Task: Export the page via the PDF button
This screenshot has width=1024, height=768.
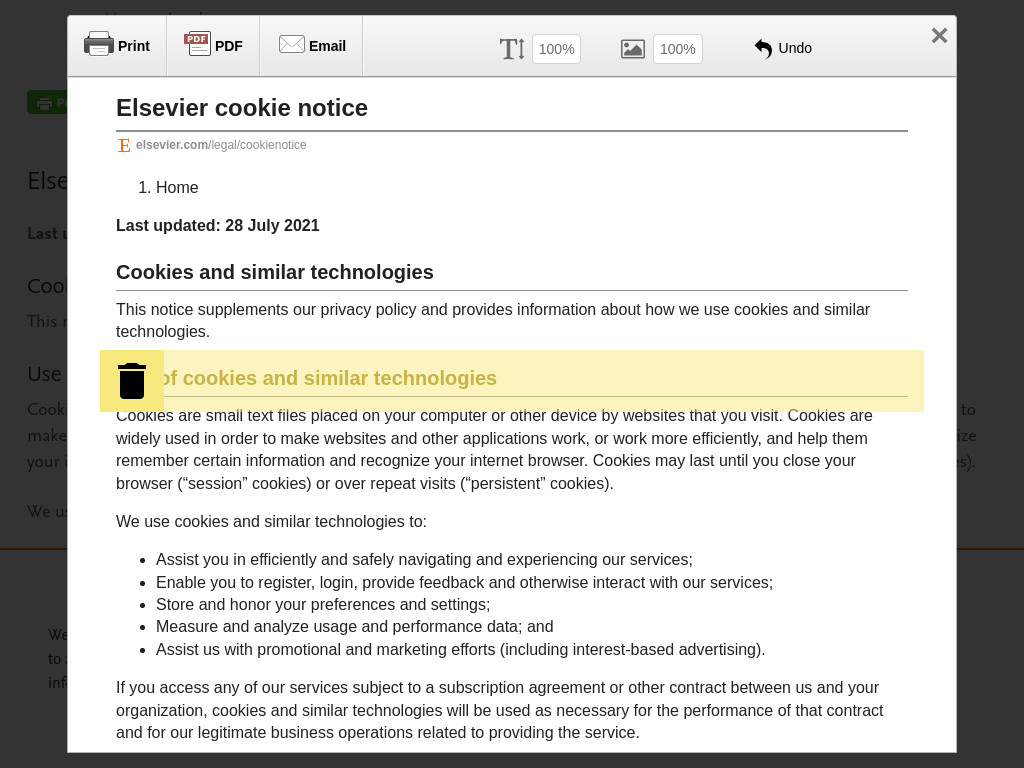Action: [x=213, y=46]
